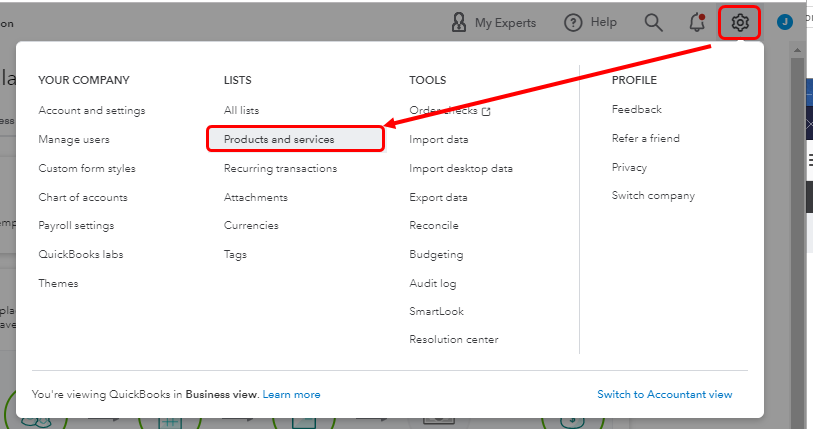Click the search magnifier icon

pyautogui.click(x=653, y=22)
